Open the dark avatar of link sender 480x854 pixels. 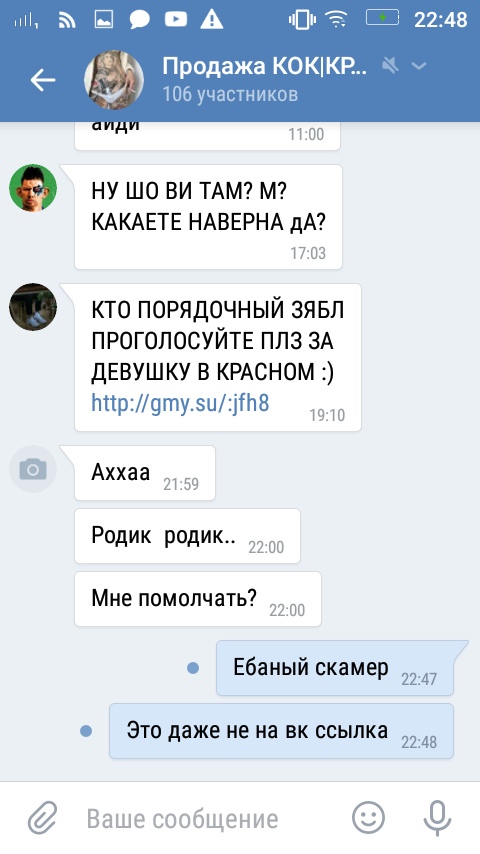coord(33,307)
